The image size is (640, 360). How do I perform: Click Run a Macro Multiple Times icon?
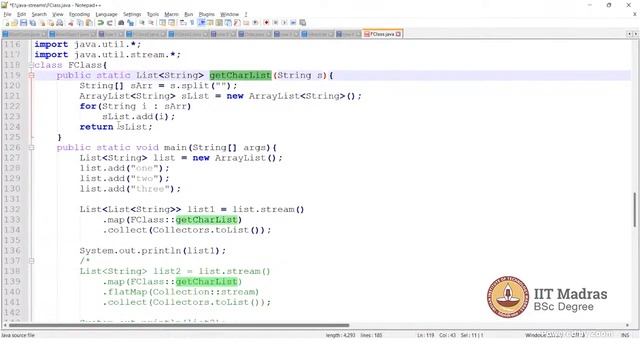coord(293,22)
